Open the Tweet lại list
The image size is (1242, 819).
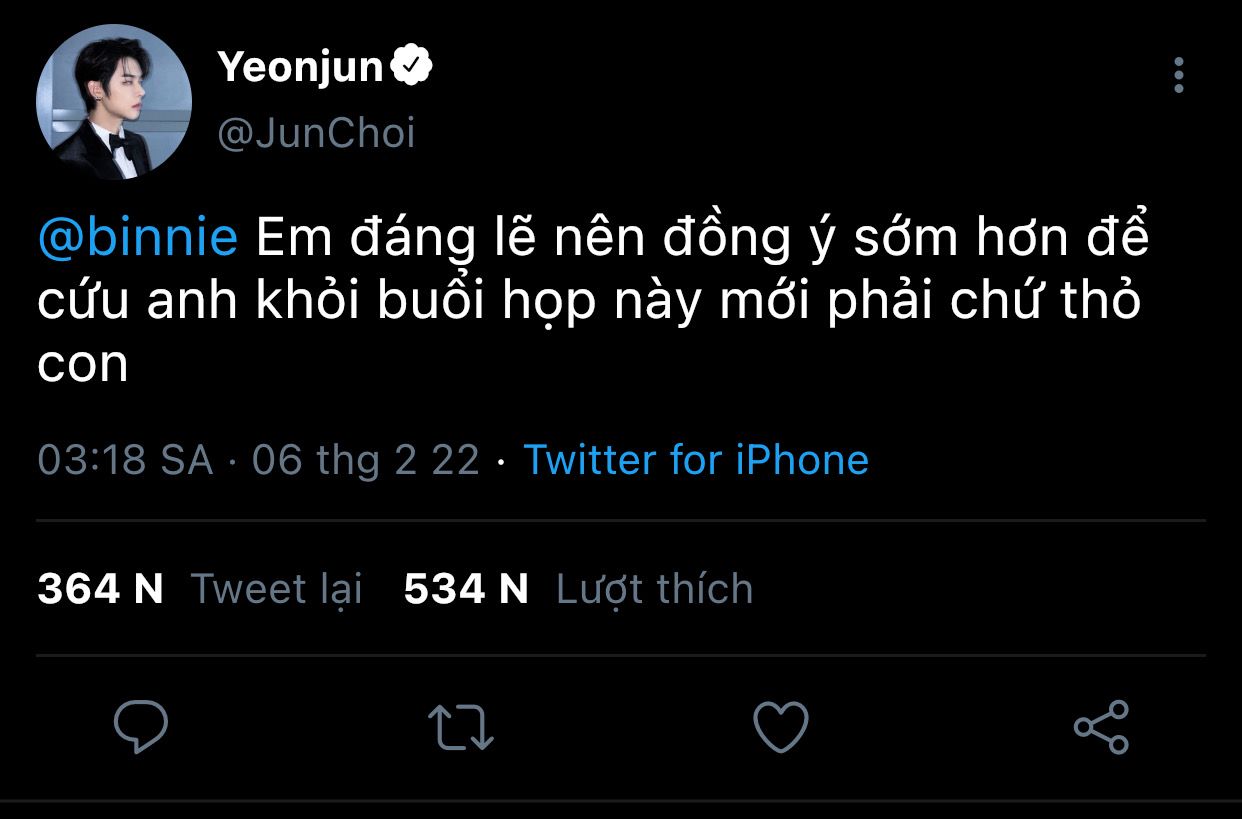point(276,588)
